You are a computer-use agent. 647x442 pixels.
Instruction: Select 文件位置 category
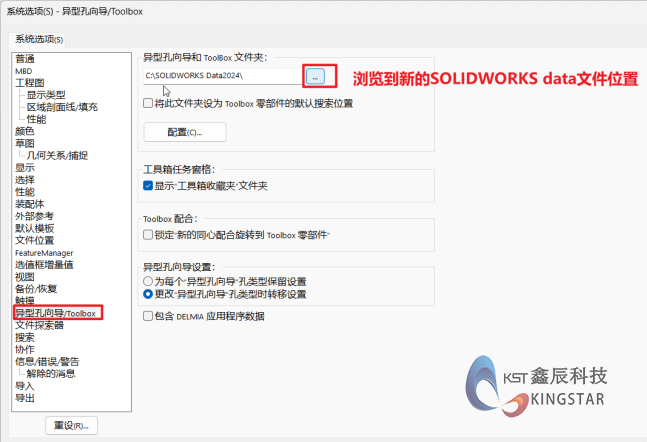click(x=34, y=240)
